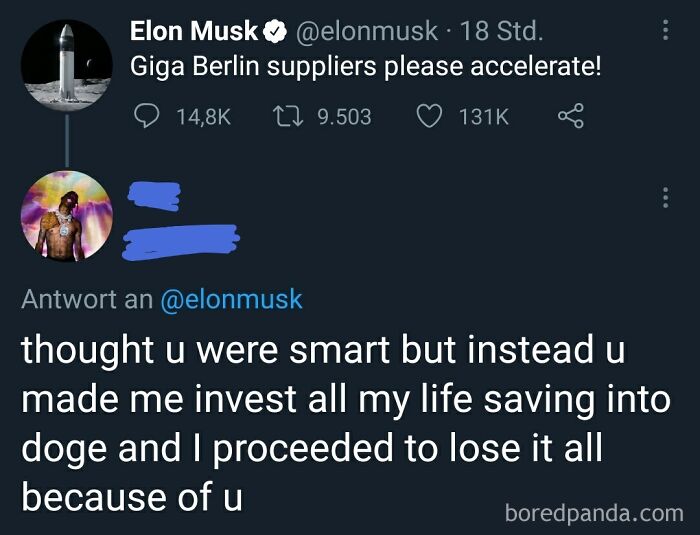Retweet using the retweet arrows icon

(289, 117)
